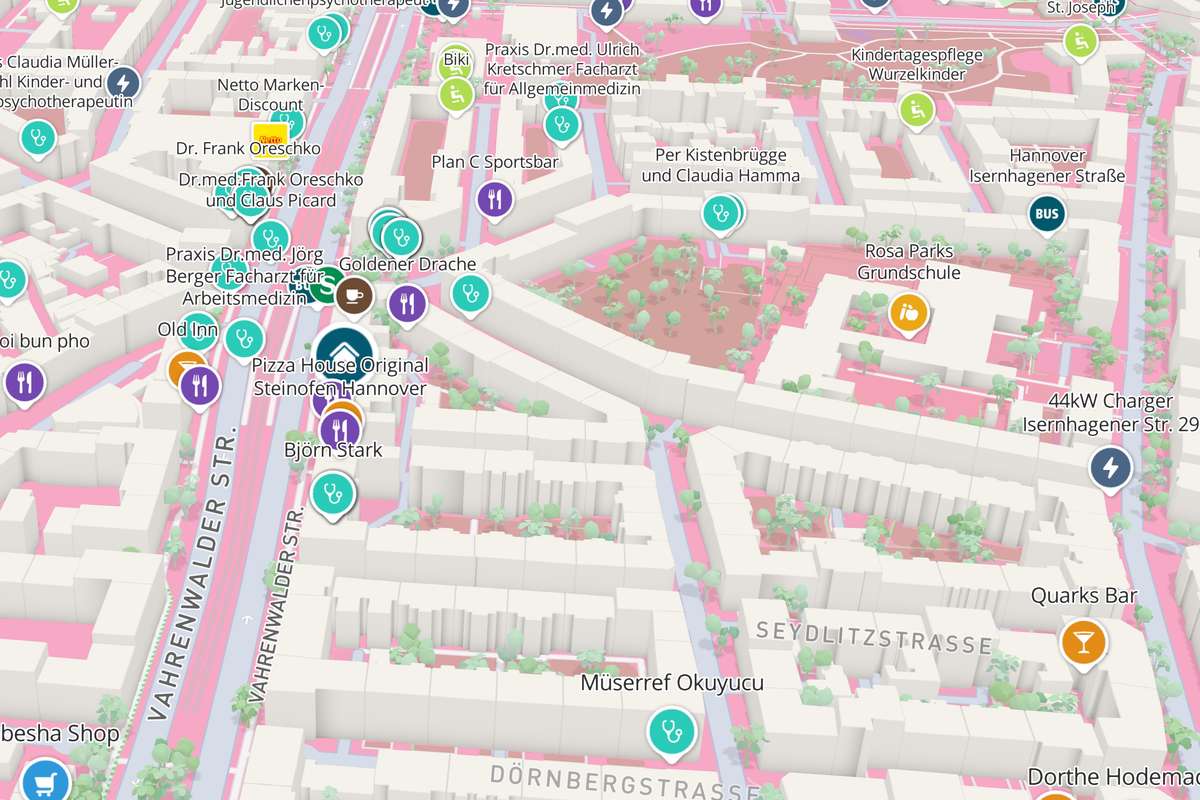Viewport: 1200px width, 800px height.
Task: Select the Plan C Sportsbar restaurant marker
Action: pos(494,199)
